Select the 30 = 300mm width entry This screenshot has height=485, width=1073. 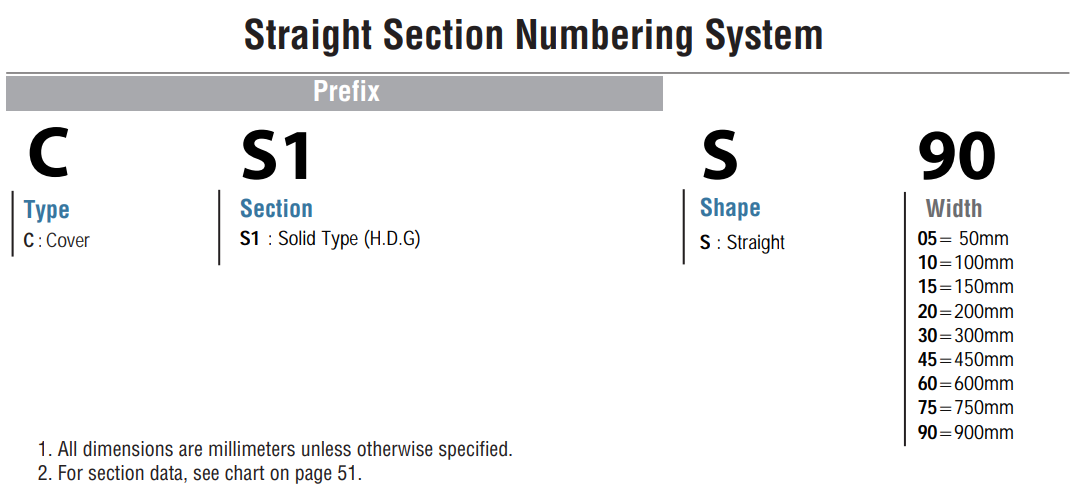[966, 336]
